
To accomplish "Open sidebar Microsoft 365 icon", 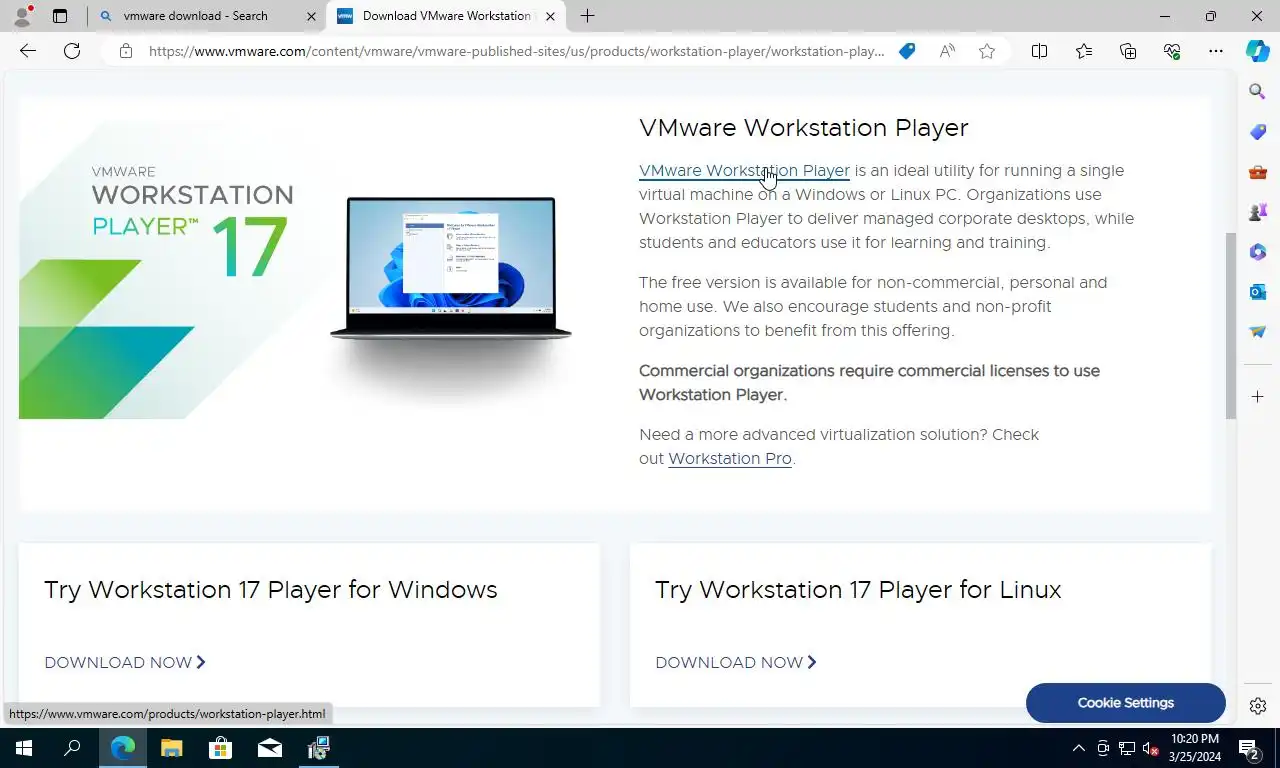I will pos(1258,252).
